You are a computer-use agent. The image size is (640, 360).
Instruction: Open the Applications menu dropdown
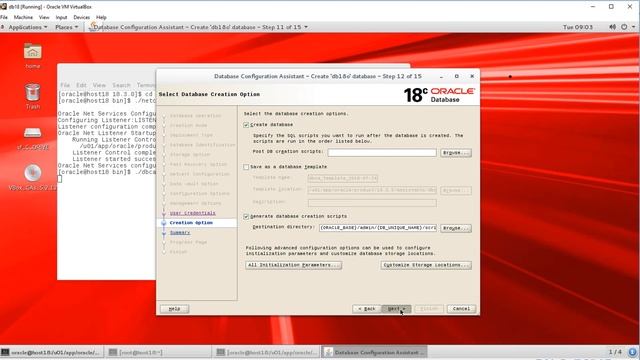pos(28,27)
